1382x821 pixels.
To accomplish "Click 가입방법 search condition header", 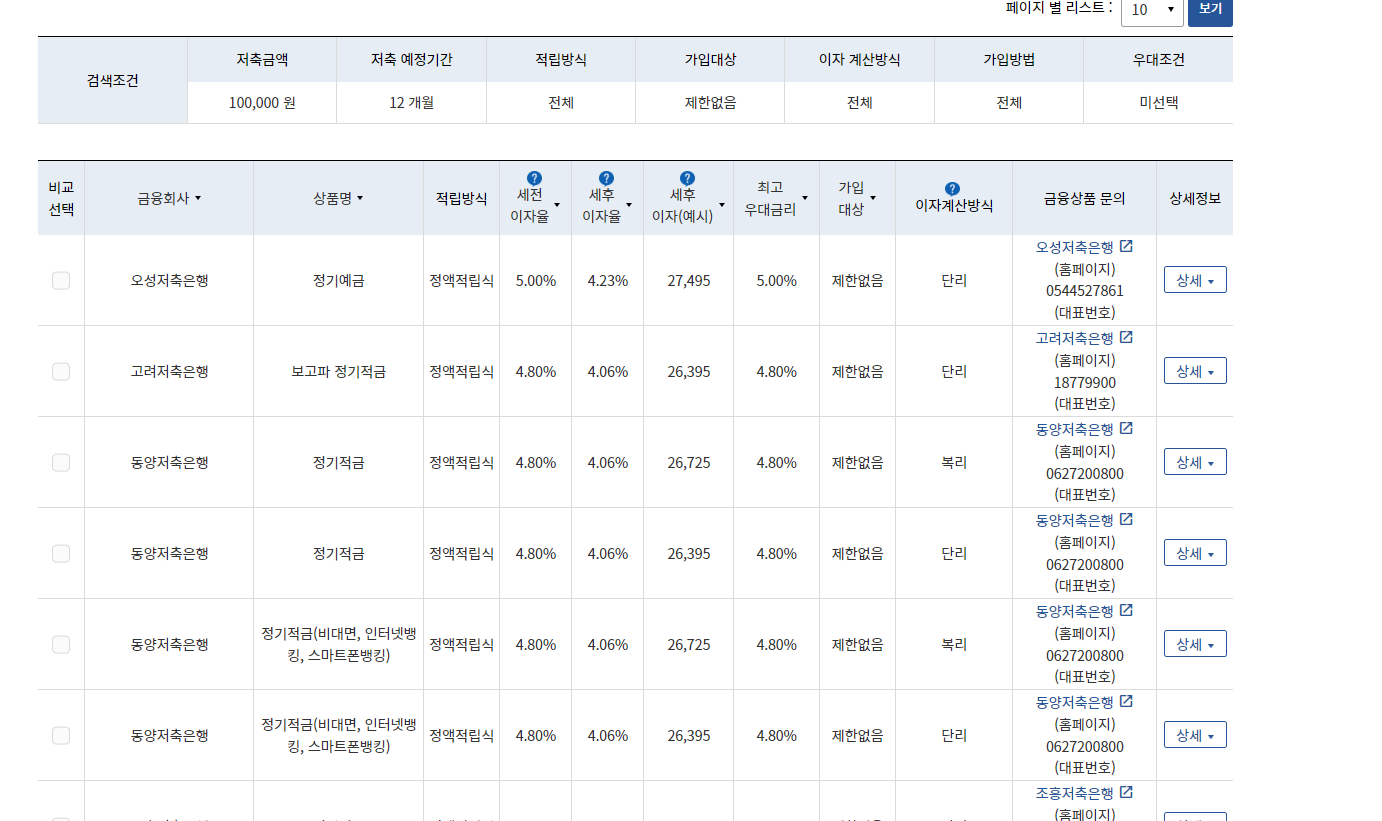I will (1009, 60).
